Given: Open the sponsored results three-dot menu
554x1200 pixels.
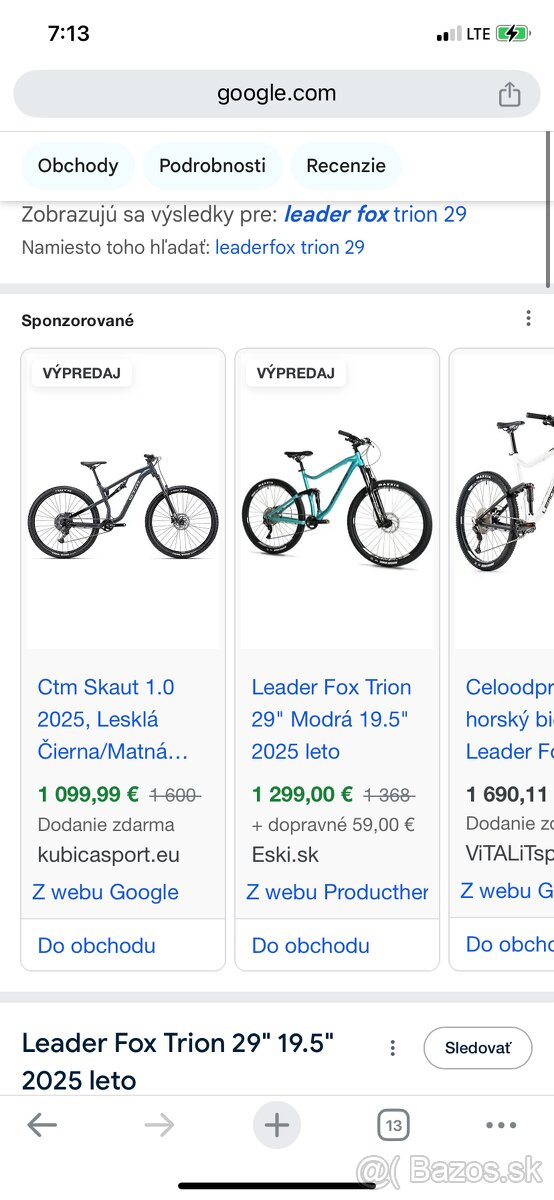Looking at the screenshot, I should (528, 319).
